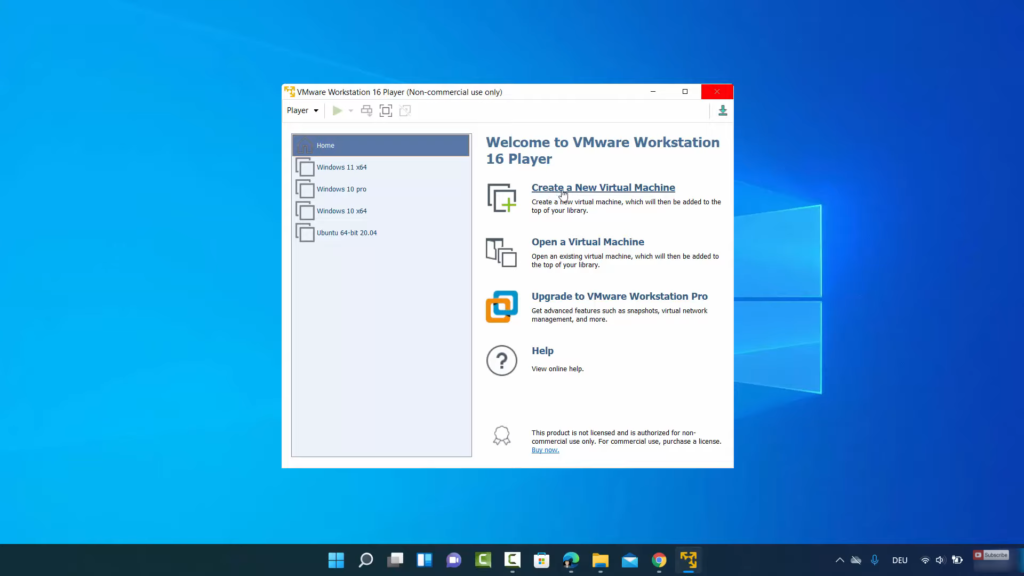This screenshot has width=1024, height=576.
Task: Click the Open a Virtual Machine icon
Action: (502, 252)
